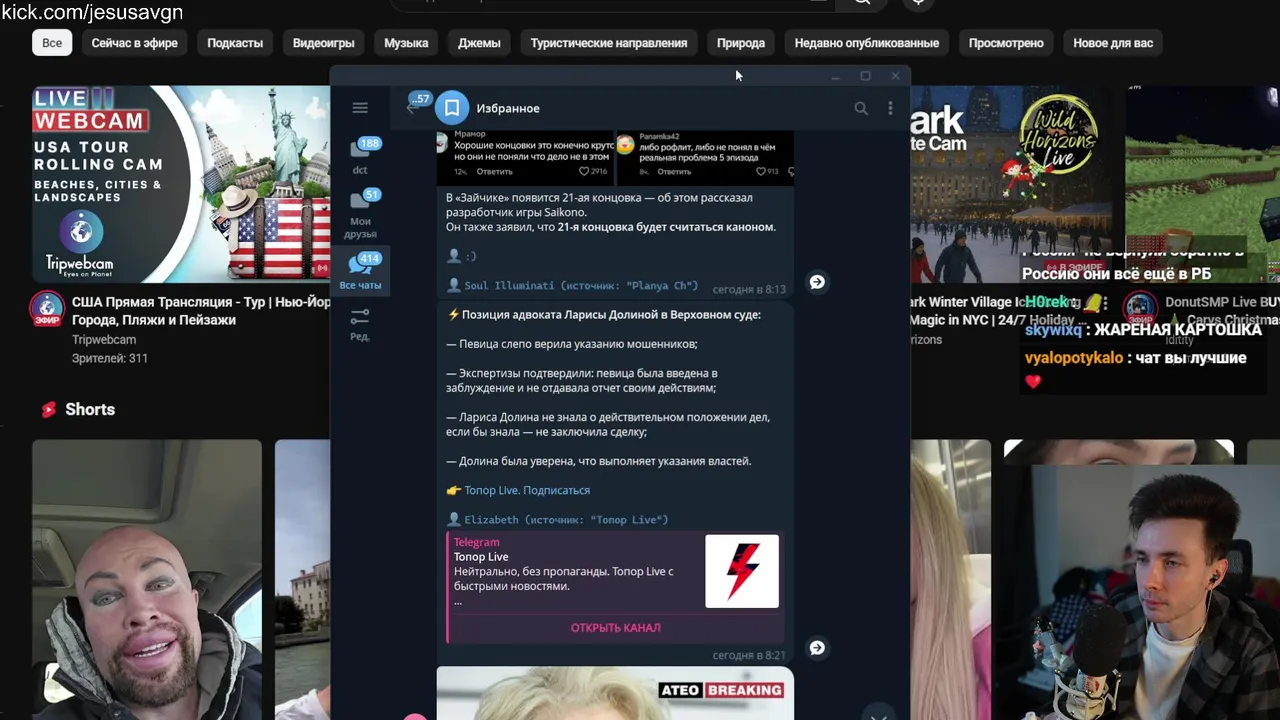The width and height of the screenshot is (1280, 720).
Task: Select the dct chat folder
Action: pyautogui.click(x=360, y=157)
